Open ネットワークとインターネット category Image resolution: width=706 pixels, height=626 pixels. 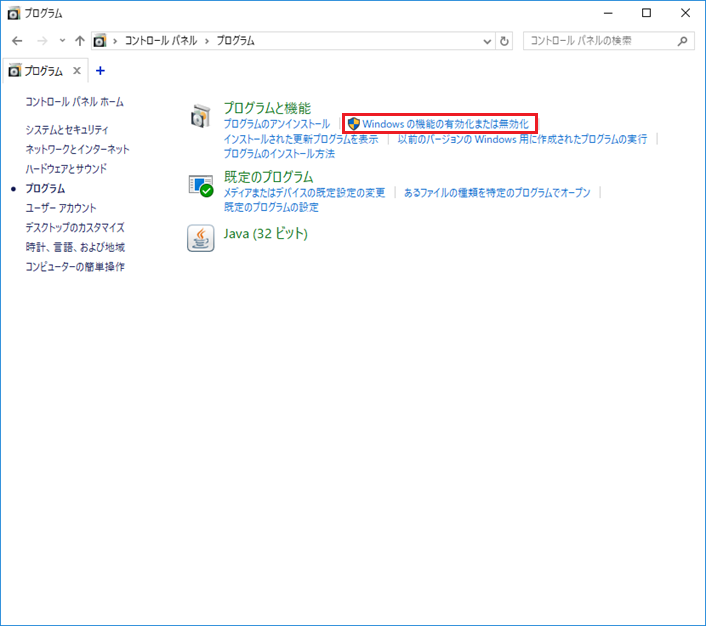click(x=77, y=150)
